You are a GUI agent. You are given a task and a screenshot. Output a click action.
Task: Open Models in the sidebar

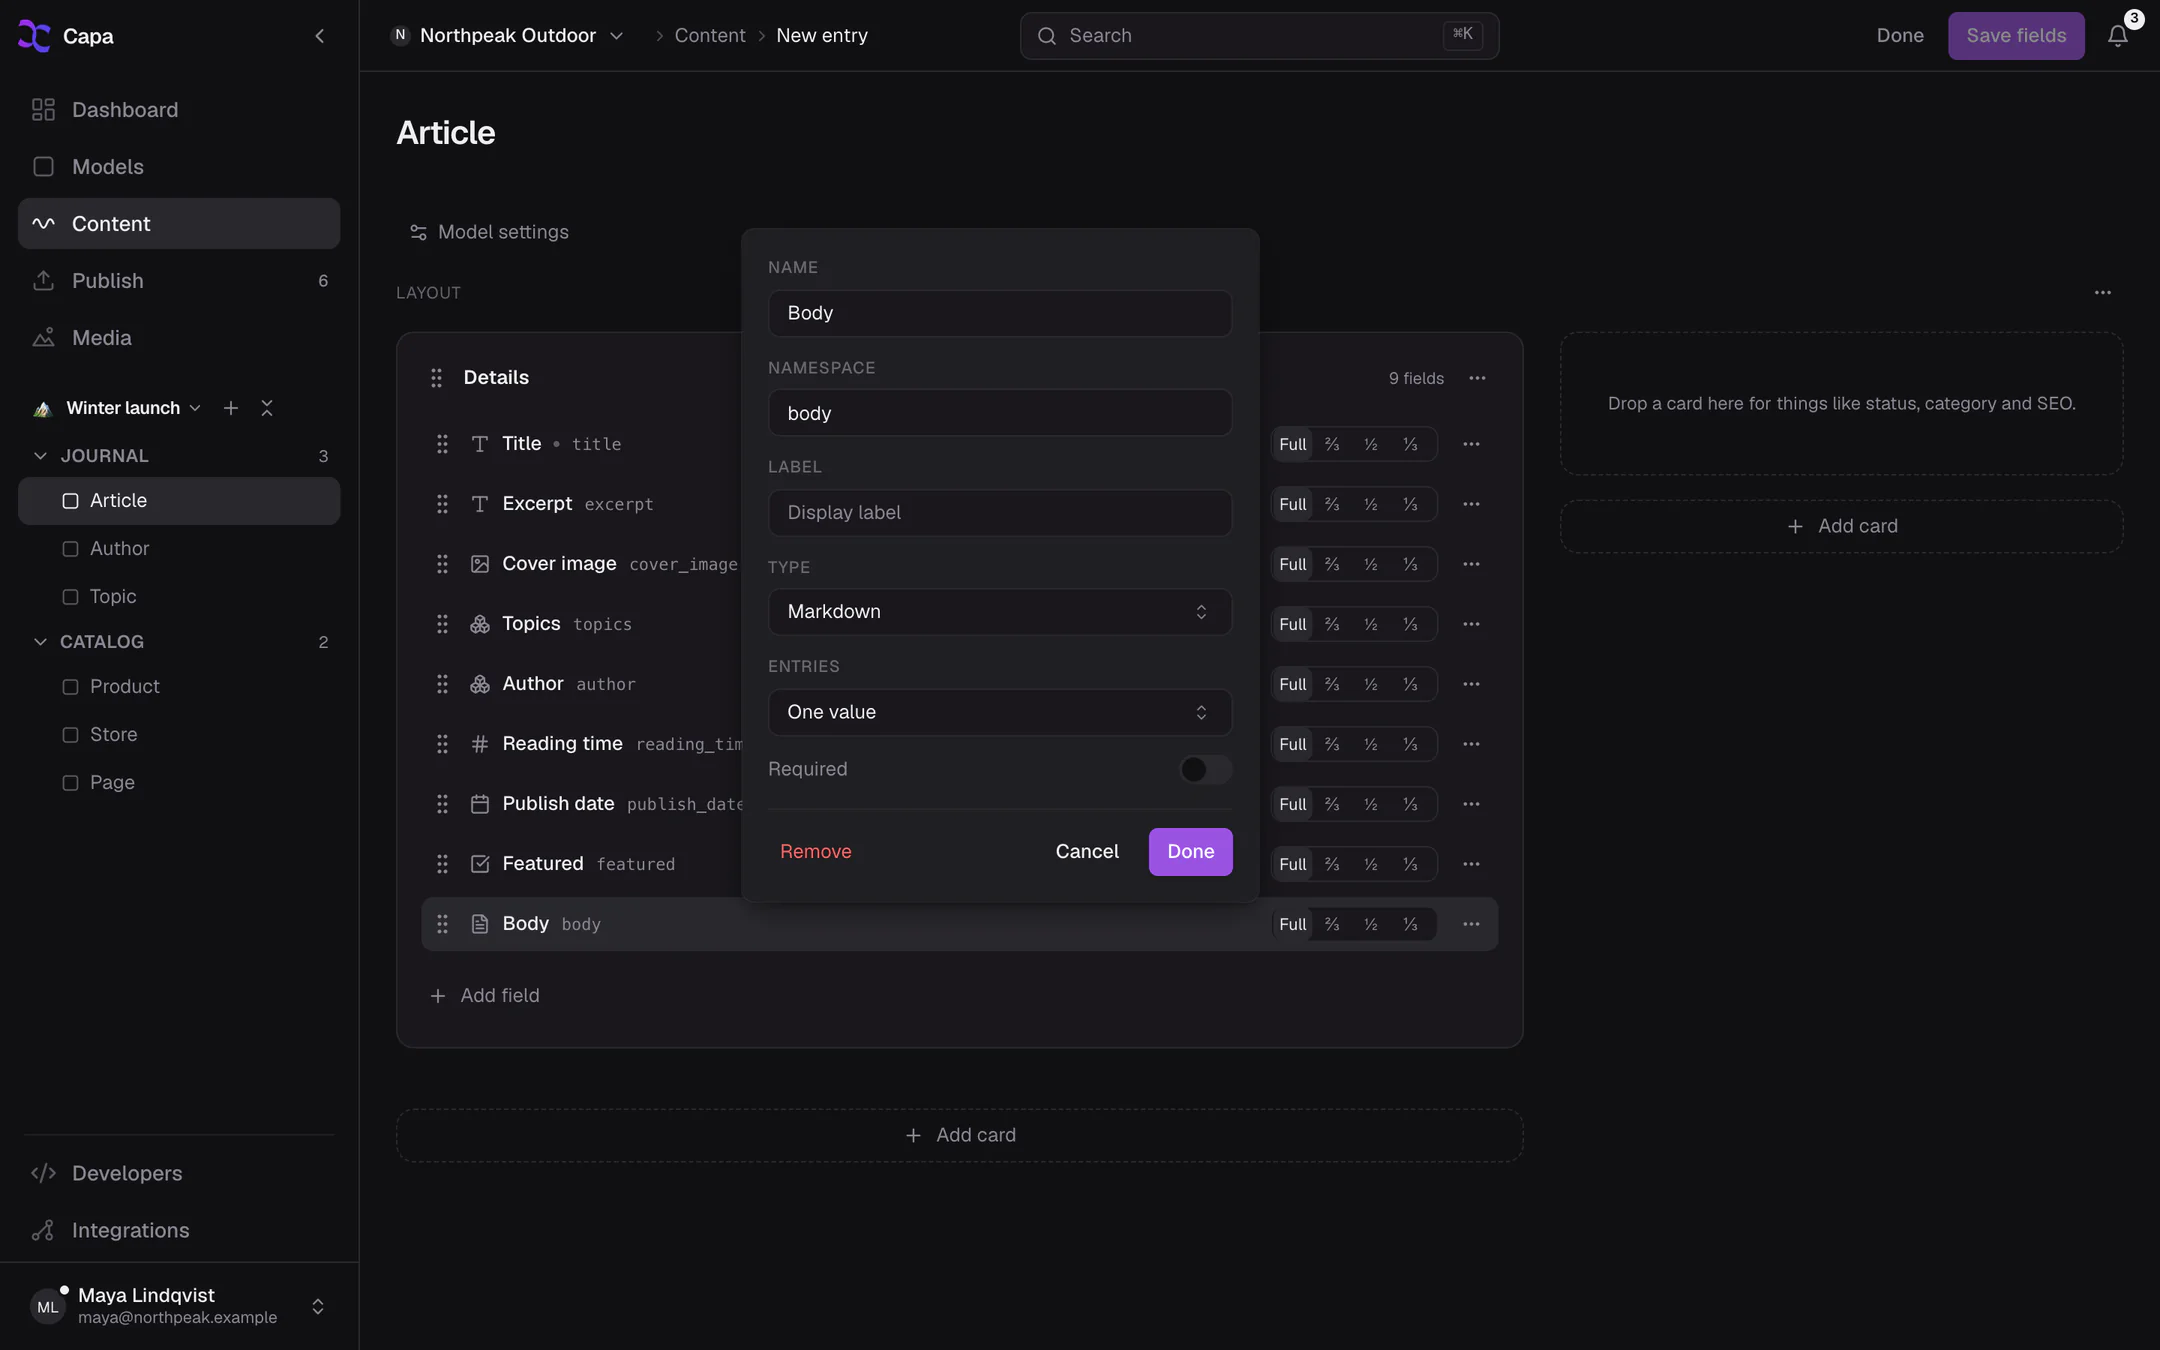pyautogui.click(x=179, y=167)
